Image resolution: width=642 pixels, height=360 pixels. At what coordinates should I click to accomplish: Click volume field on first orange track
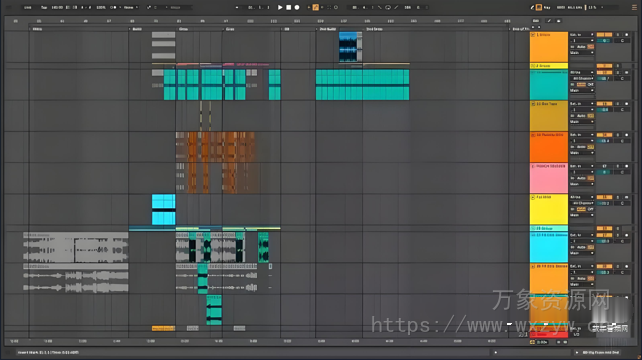(x=604, y=41)
